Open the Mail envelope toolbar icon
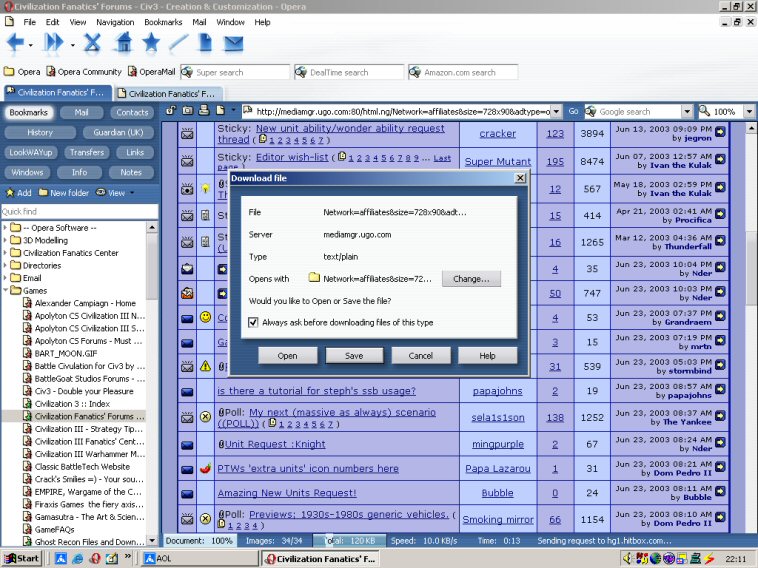Screen dimensions: 758x568 (233, 44)
